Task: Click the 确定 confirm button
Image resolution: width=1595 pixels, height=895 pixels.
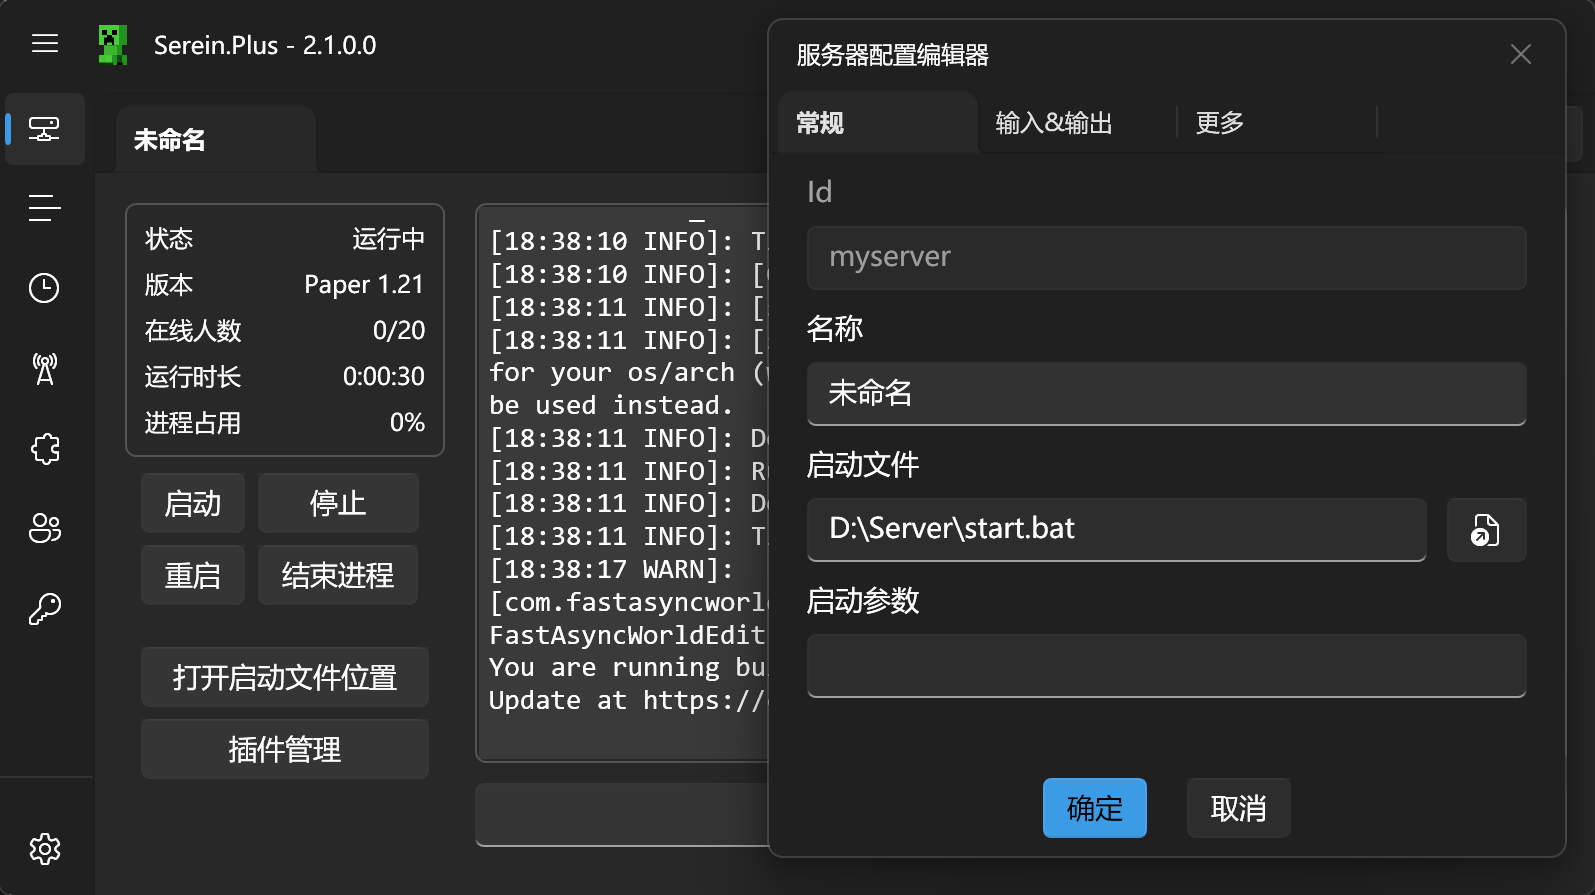Action: (x=1095, y=808)
